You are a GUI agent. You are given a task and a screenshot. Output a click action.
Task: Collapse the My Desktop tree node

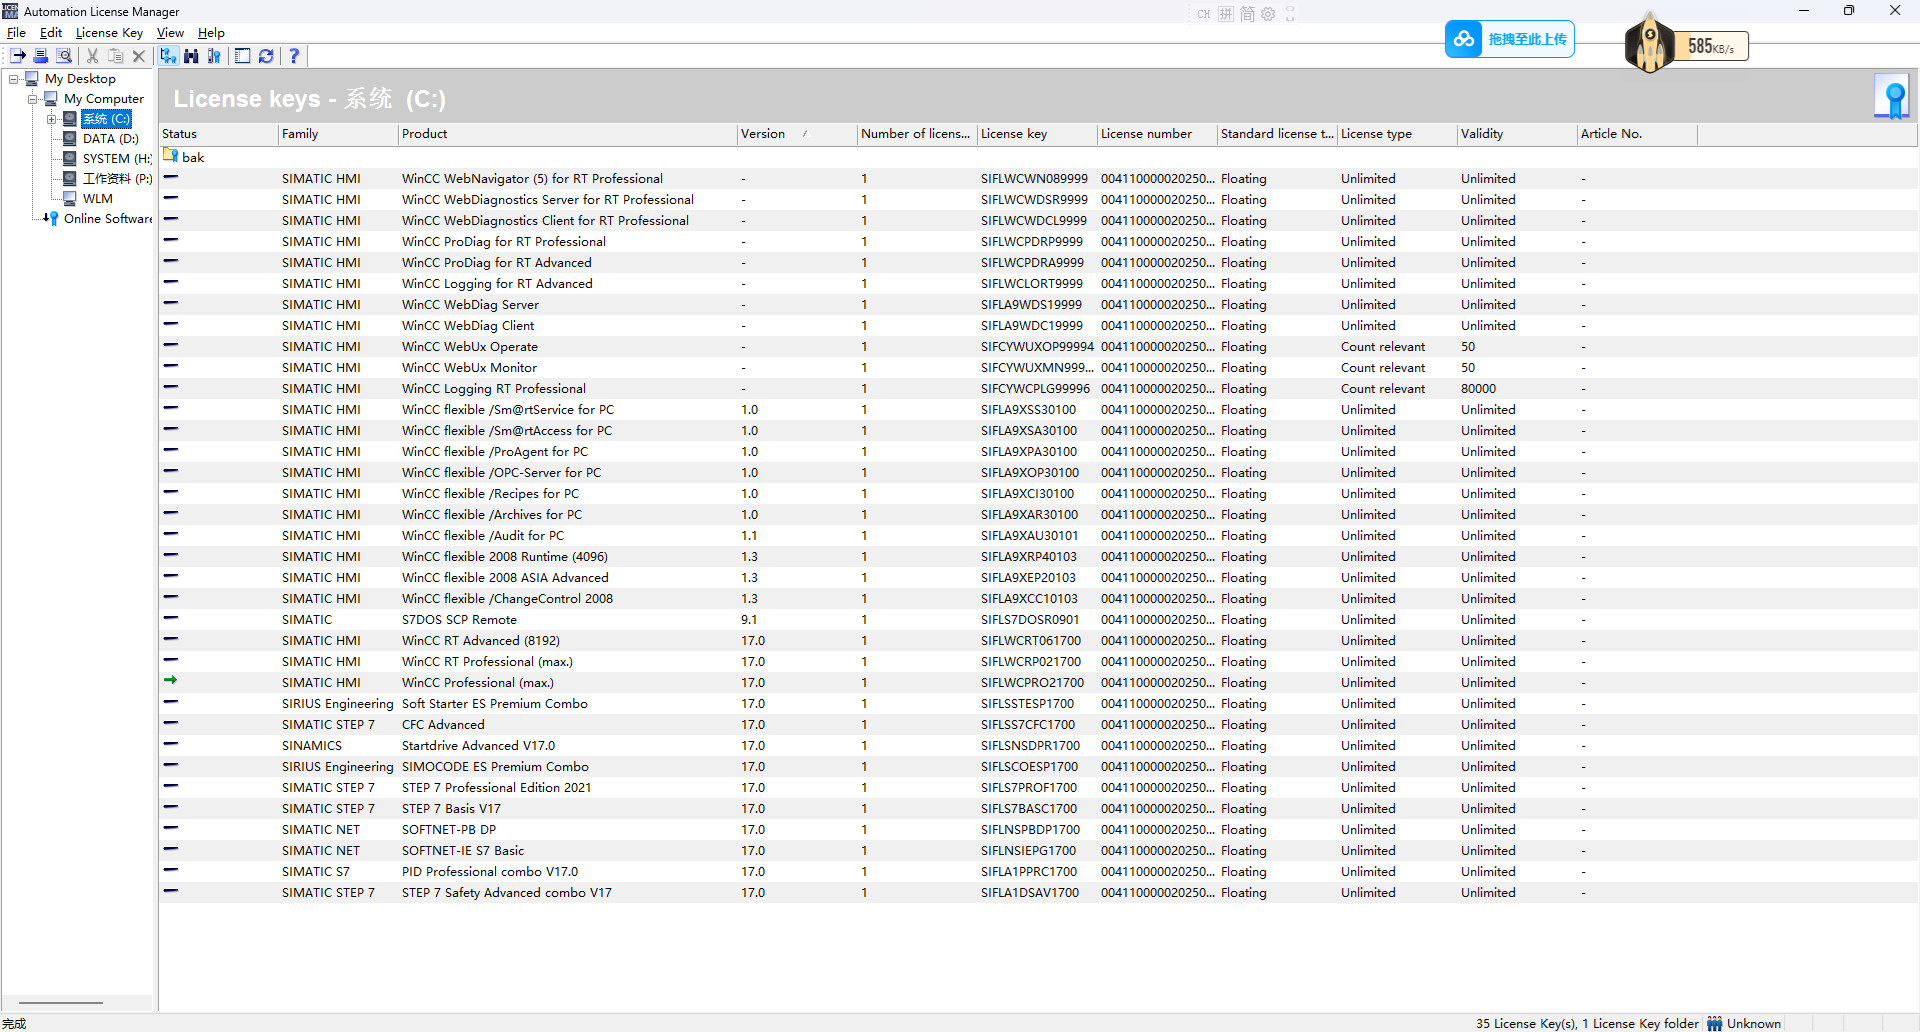click(14, 79)
